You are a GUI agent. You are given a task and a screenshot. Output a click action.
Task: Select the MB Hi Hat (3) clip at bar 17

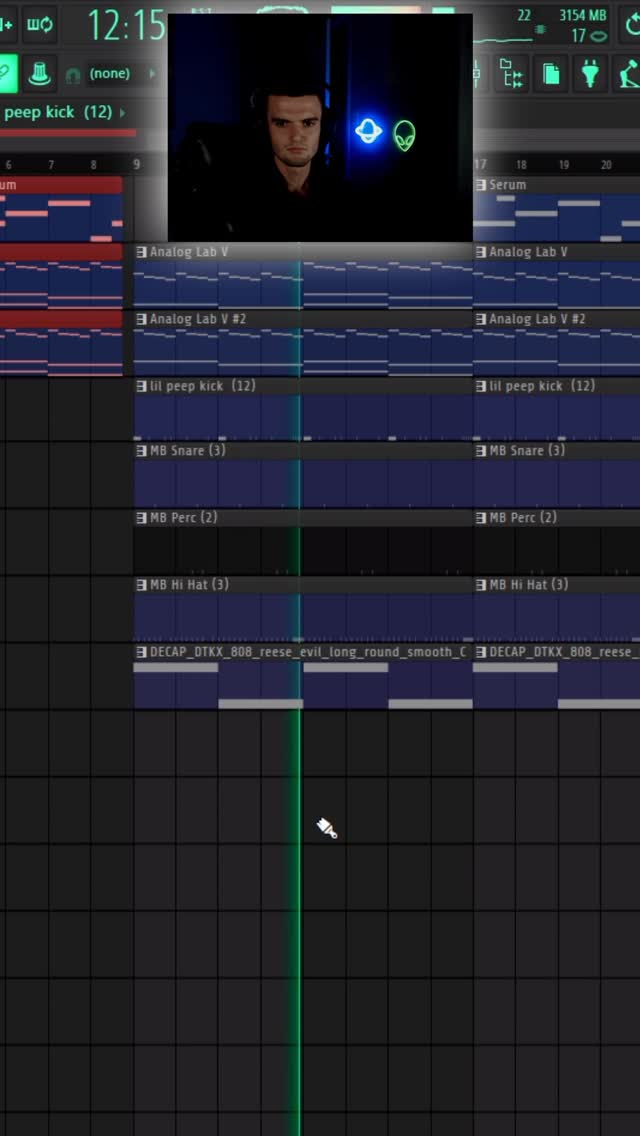click(556, 610)
